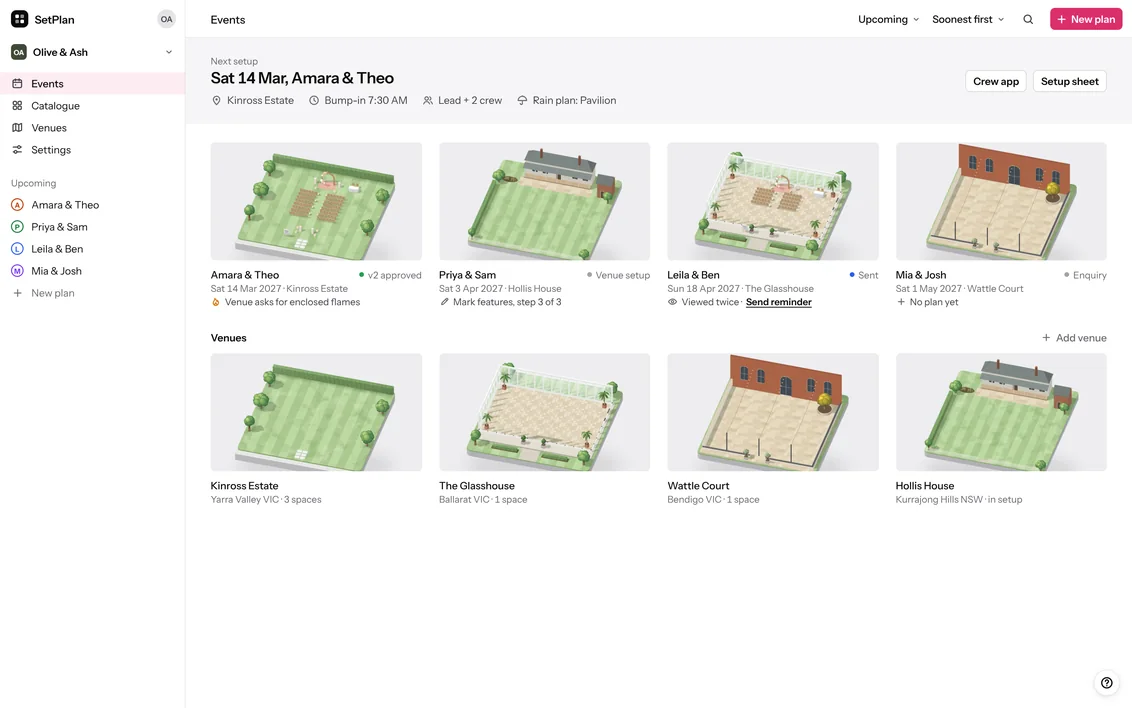Open Catalogue in the sidebar
Viewport: 1132px width, 708px height.
92,105
